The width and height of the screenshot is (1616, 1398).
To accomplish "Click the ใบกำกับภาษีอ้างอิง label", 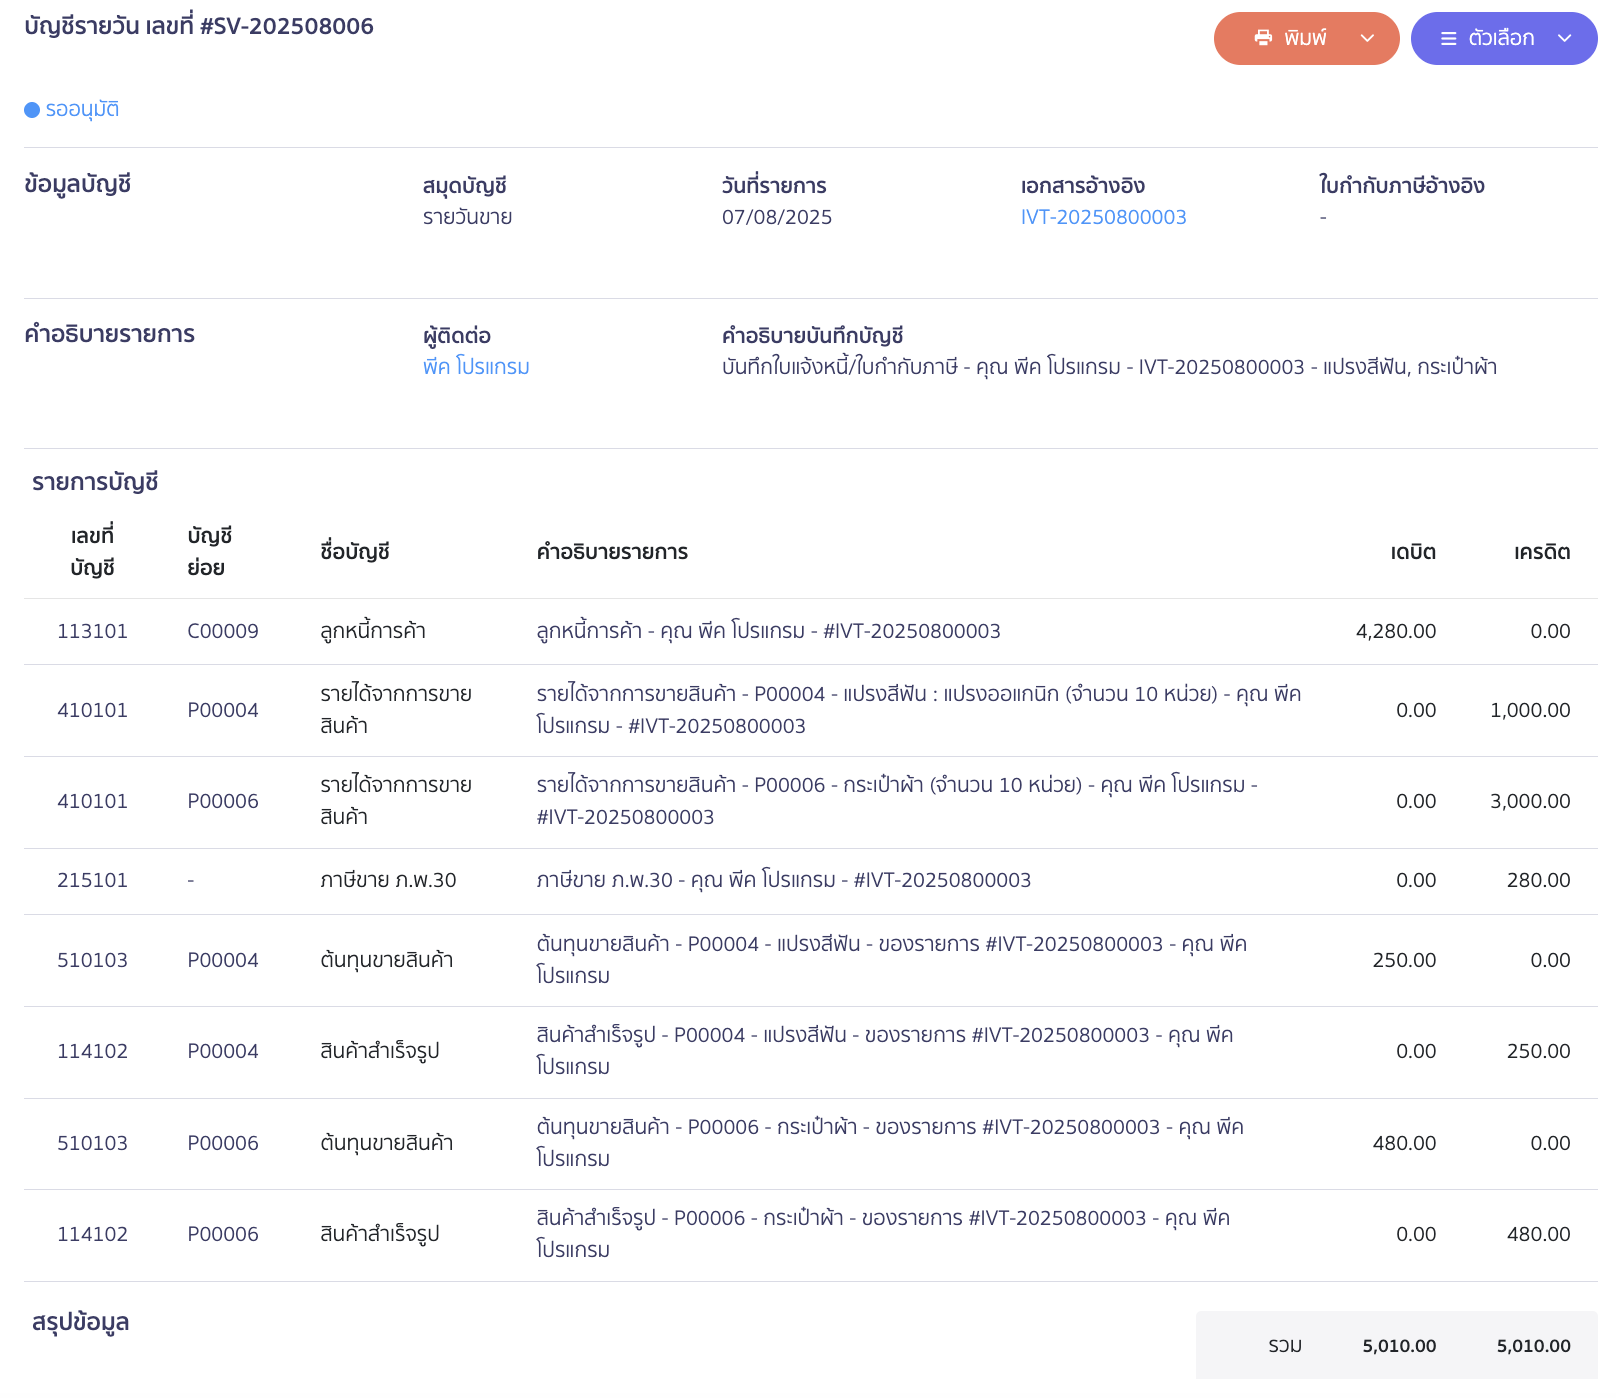I will point(1401,186).
